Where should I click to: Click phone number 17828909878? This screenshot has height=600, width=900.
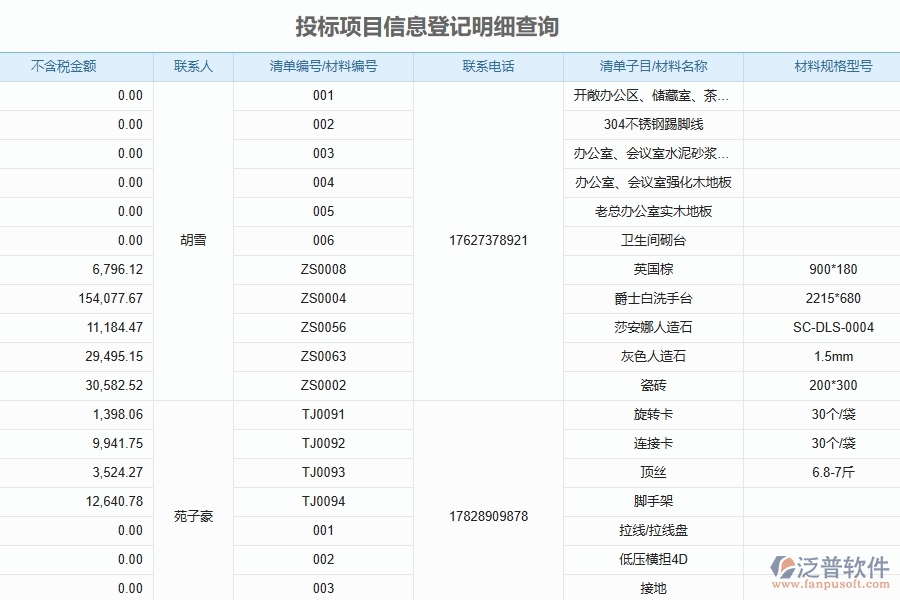coord(487,516)
